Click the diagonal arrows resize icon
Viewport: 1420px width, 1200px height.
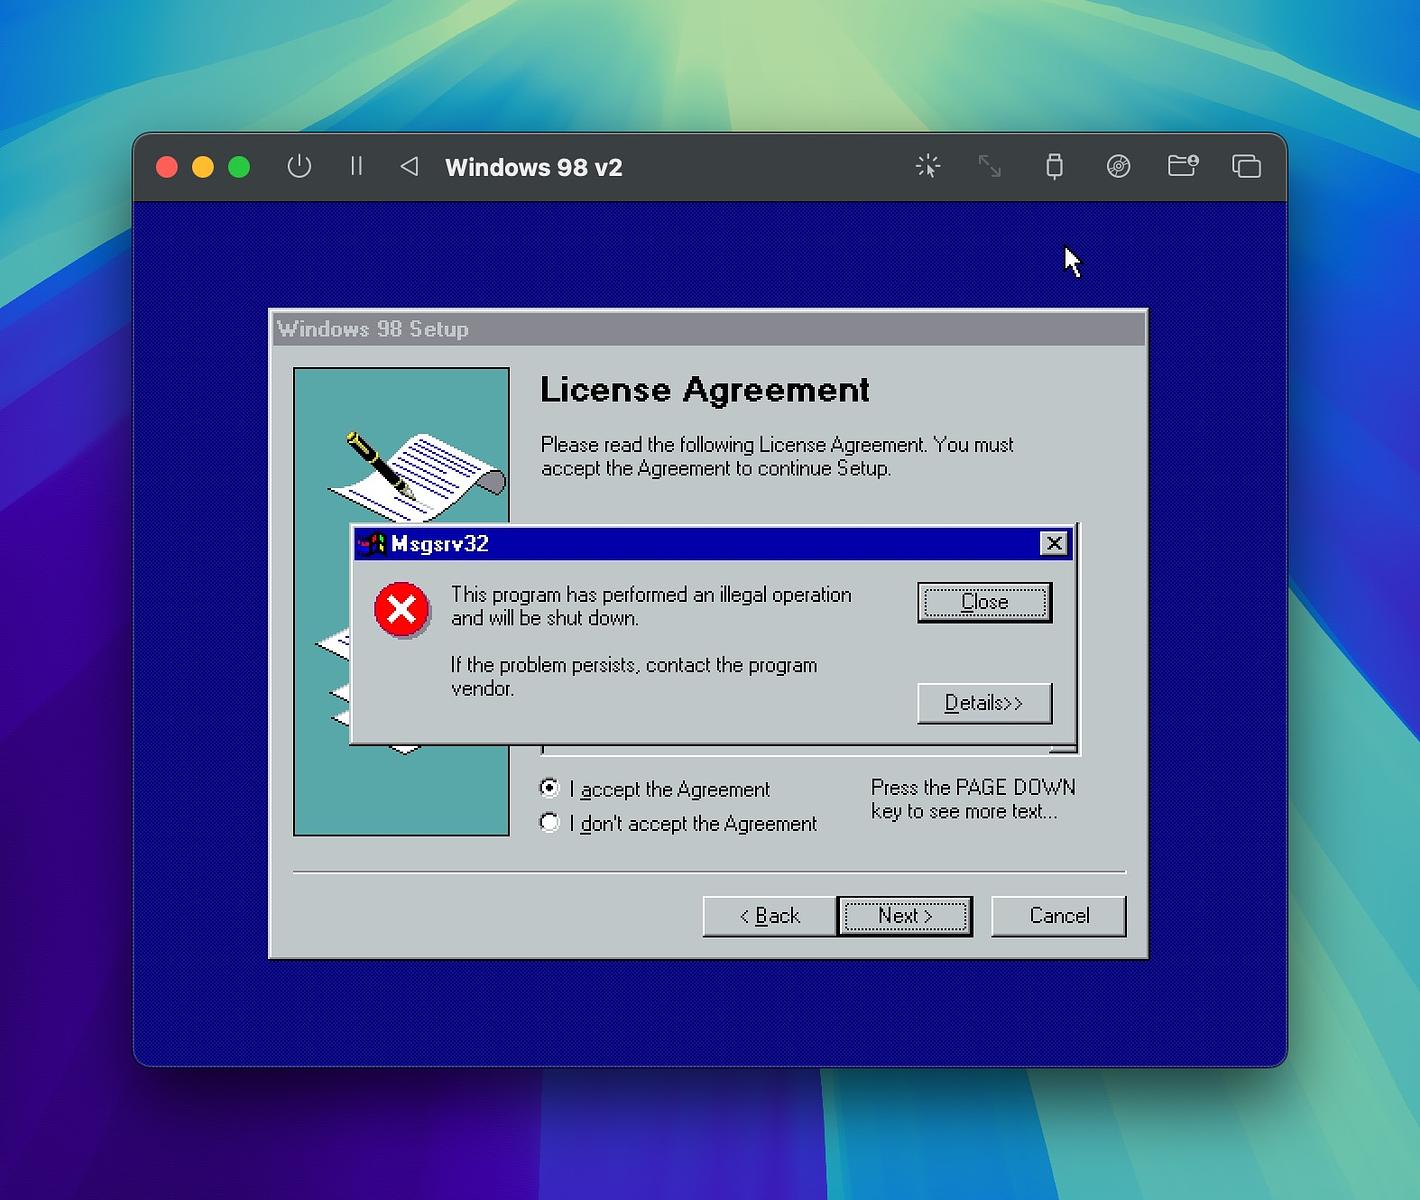click(x=989, y=166)
